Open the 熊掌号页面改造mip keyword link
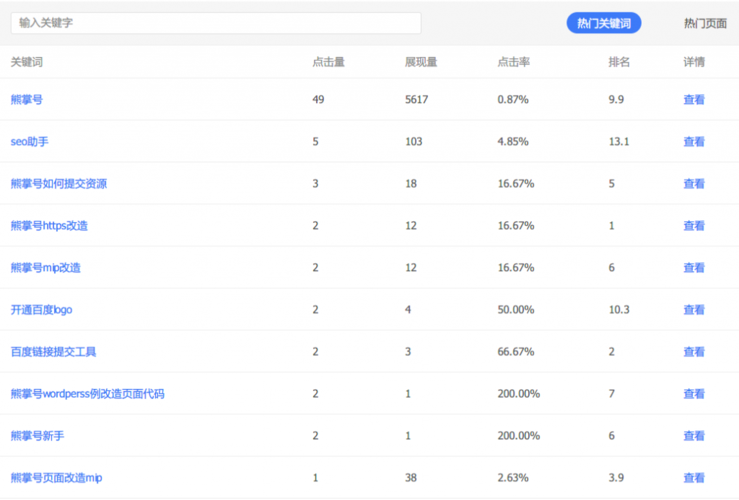Viewport: 739px width, 500px height. 57,477
